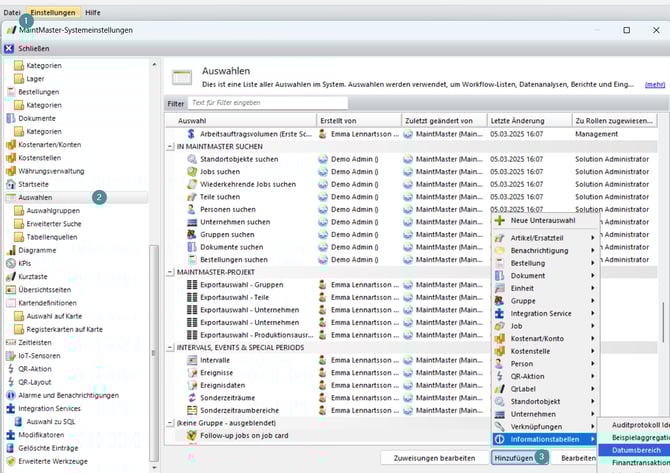670x473 pixels.
Task: Collapse the MAINTMASTER-PROJEKT group header
Action: (170, 272)
